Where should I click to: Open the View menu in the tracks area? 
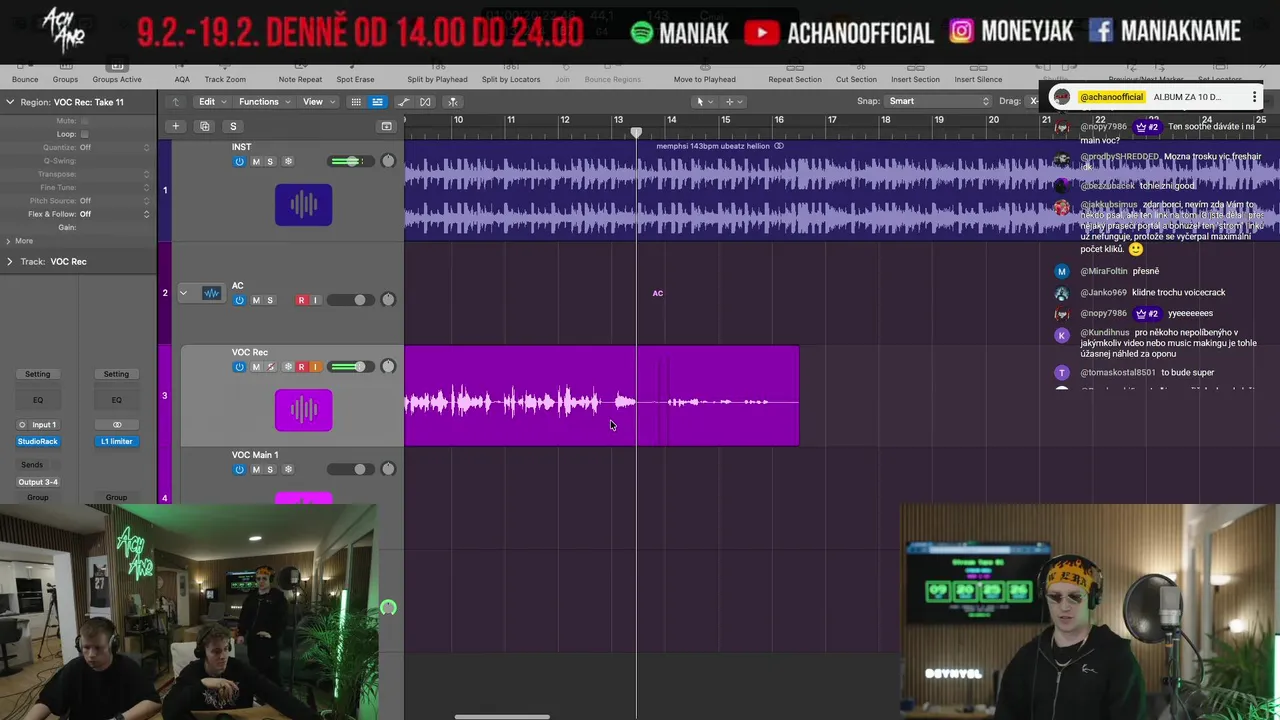click(x=318, y=101)
